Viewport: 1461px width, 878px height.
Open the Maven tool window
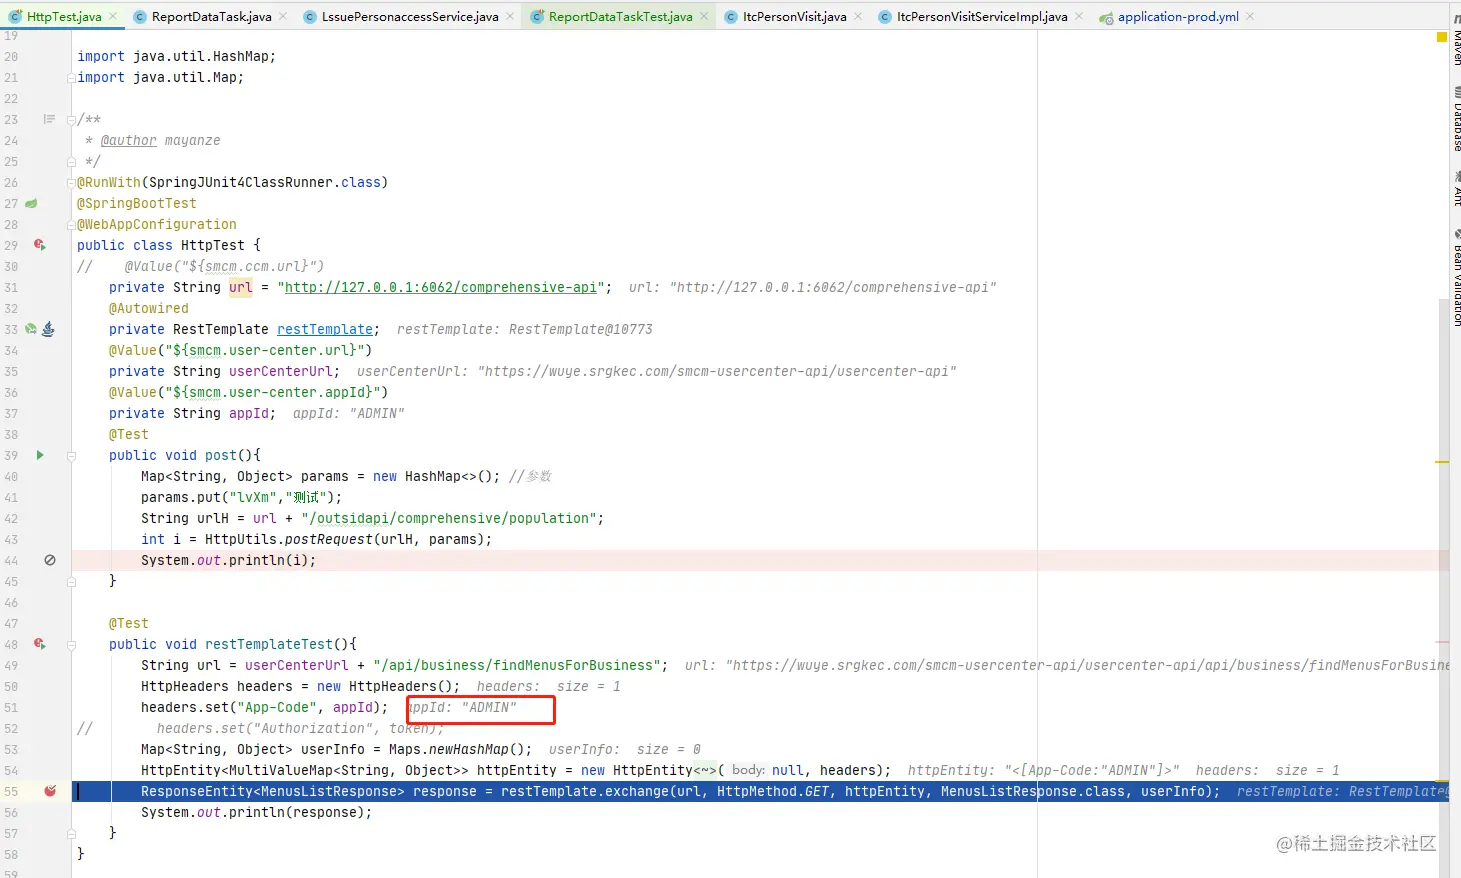tap(1456, 40)
